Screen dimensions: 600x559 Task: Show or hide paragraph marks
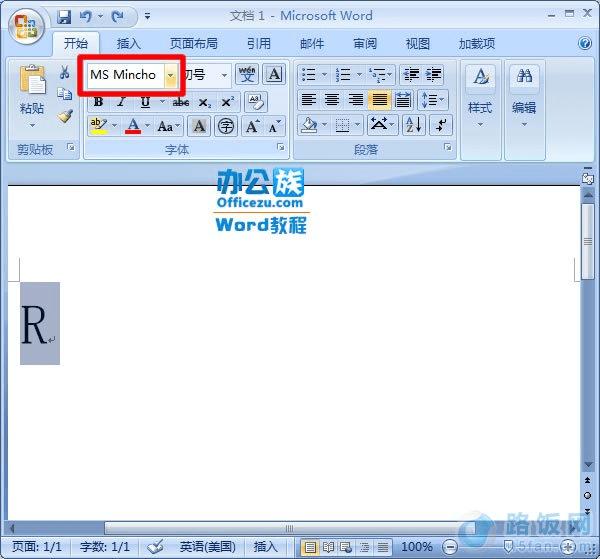click(441, 125)
